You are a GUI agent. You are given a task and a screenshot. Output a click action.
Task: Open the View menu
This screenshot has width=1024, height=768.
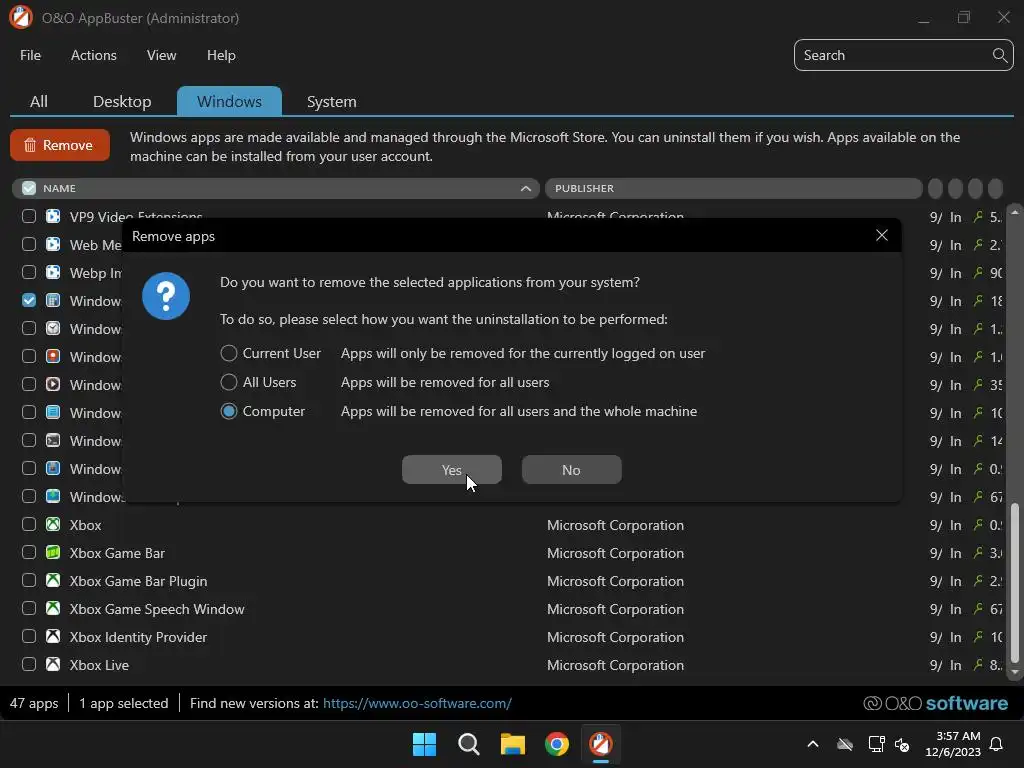[x=161, y=56]
